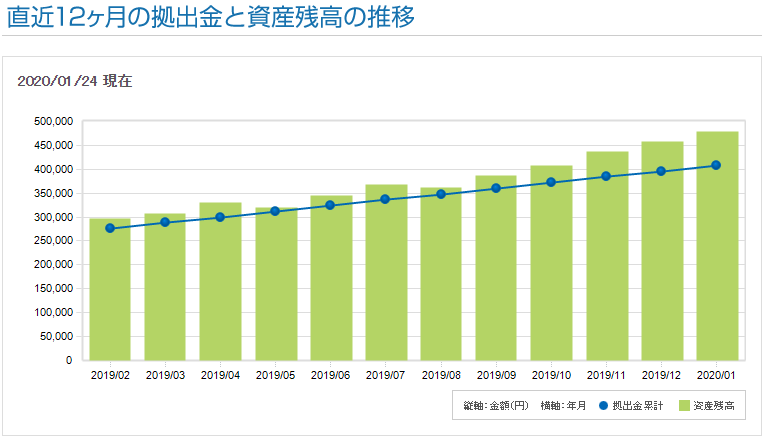
Task: Click the 2019/12 x-axis label
Action: click(661, 375)
